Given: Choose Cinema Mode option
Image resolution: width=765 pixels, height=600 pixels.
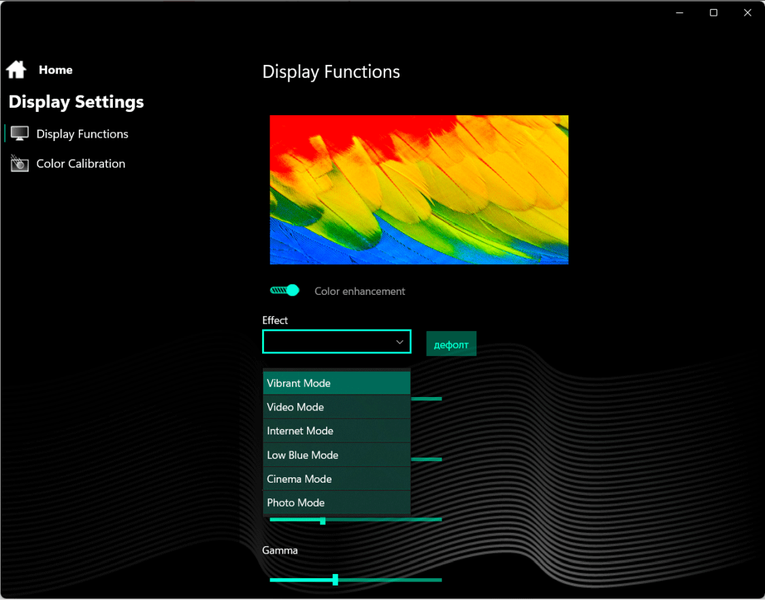Looking at the screenshot, I should 337,479.
